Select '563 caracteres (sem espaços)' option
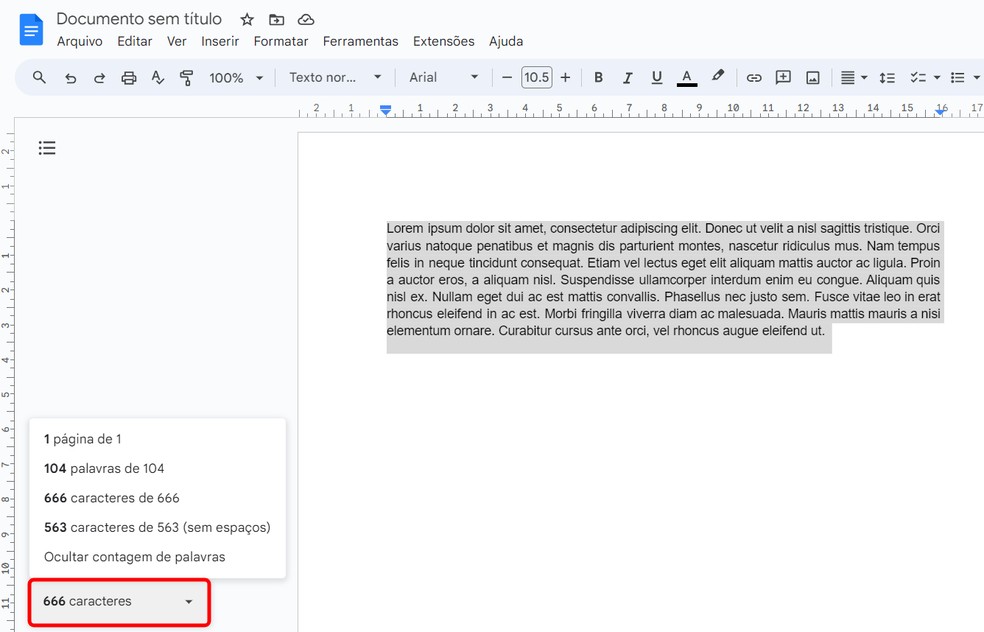 pos(158,527)
